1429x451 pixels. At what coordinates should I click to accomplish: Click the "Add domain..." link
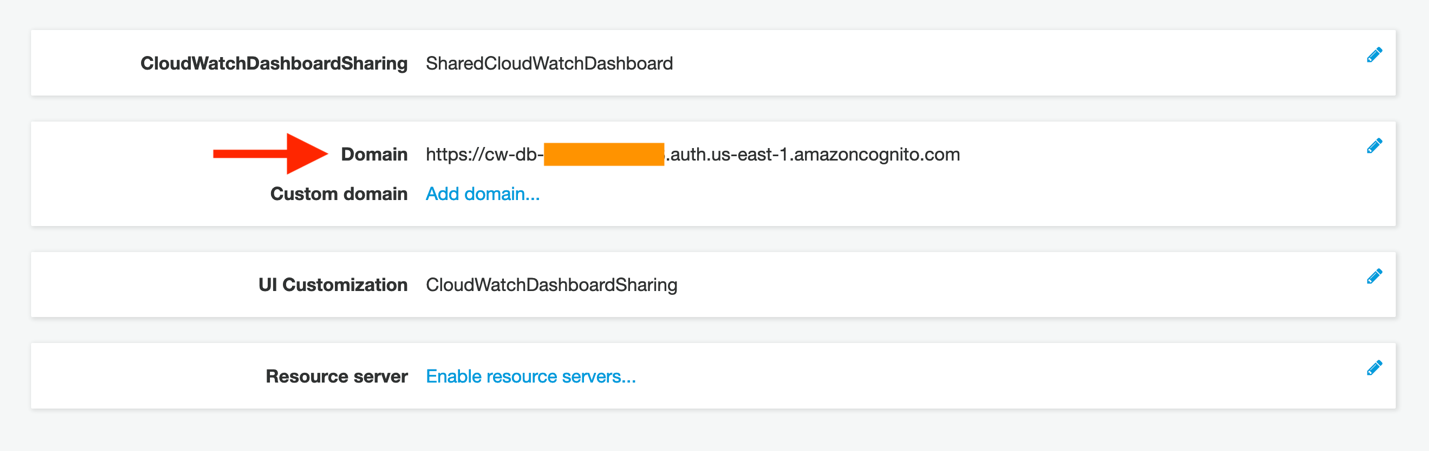click(483, 194)
